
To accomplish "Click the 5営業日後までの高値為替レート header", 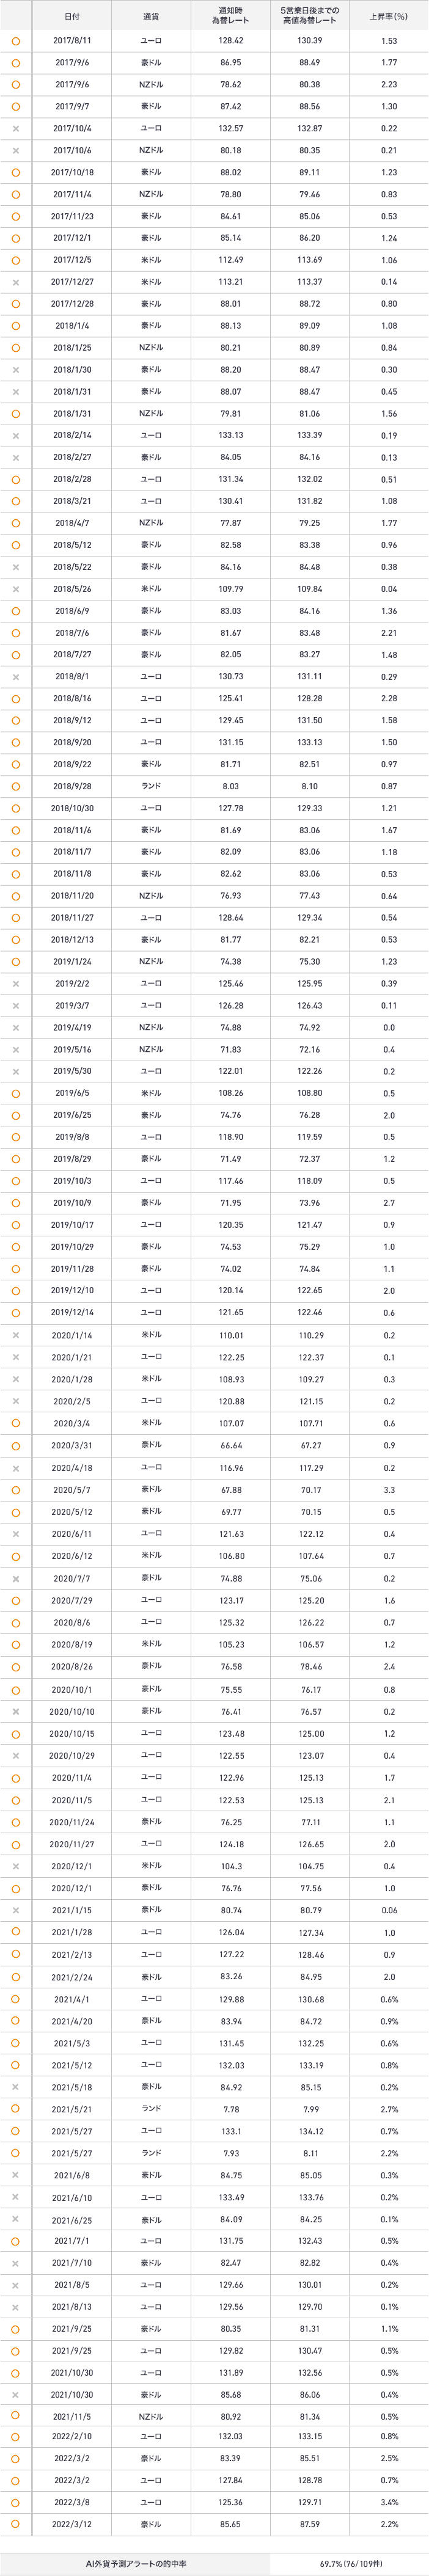I will tap(309, 16).
